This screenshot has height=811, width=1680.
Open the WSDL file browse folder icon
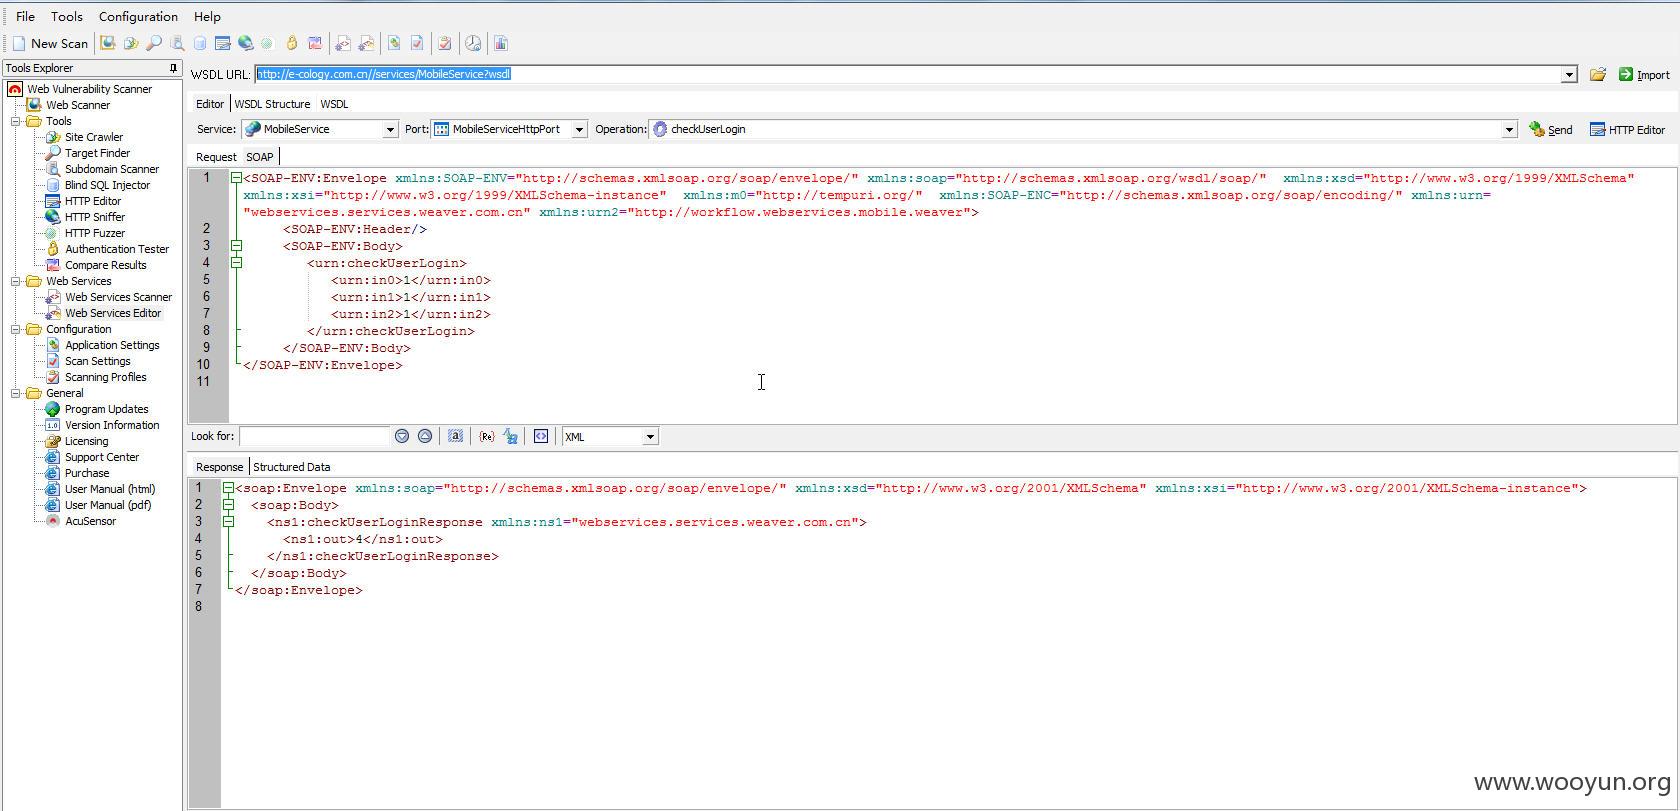pyautogui.click(x=1598, y=74)
